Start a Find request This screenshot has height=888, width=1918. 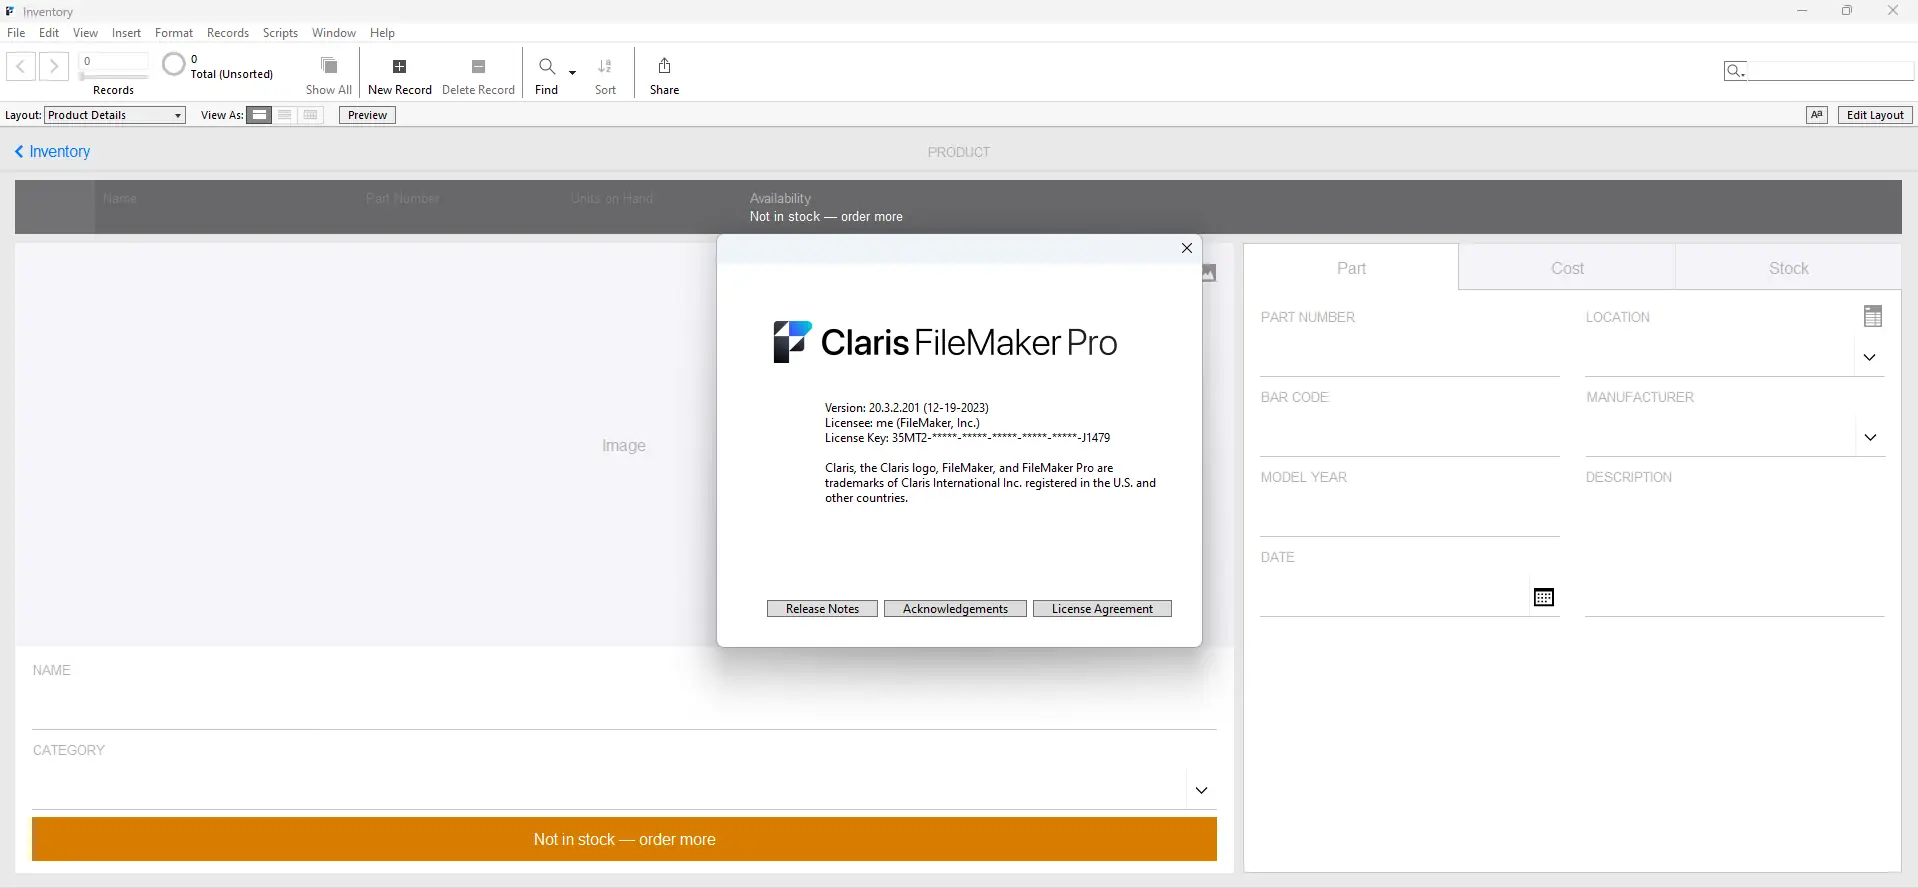[547, 76]
